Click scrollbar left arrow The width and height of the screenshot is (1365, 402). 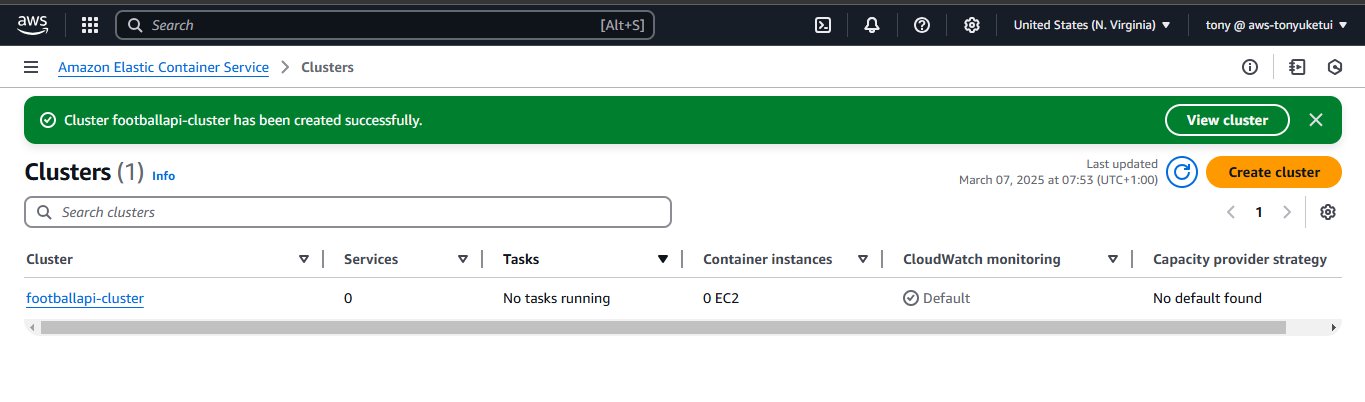(32, 327)
